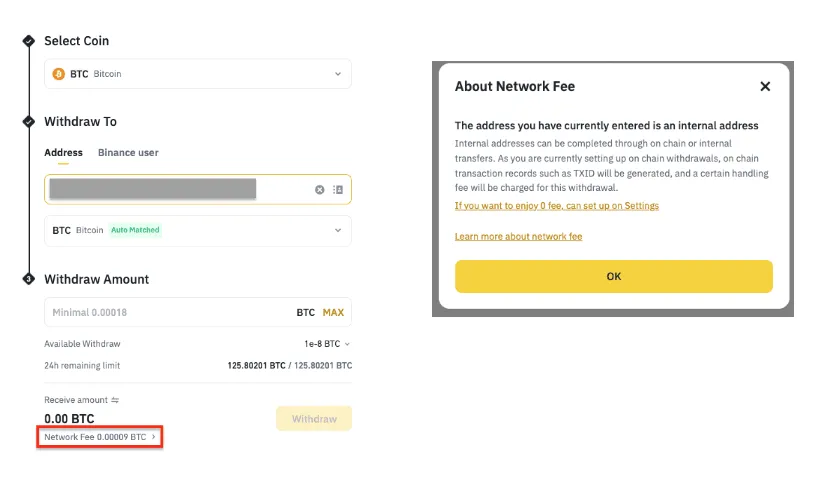Open the set up on Settings link
This screenshot has width=822, height=501.
point(556,206)
